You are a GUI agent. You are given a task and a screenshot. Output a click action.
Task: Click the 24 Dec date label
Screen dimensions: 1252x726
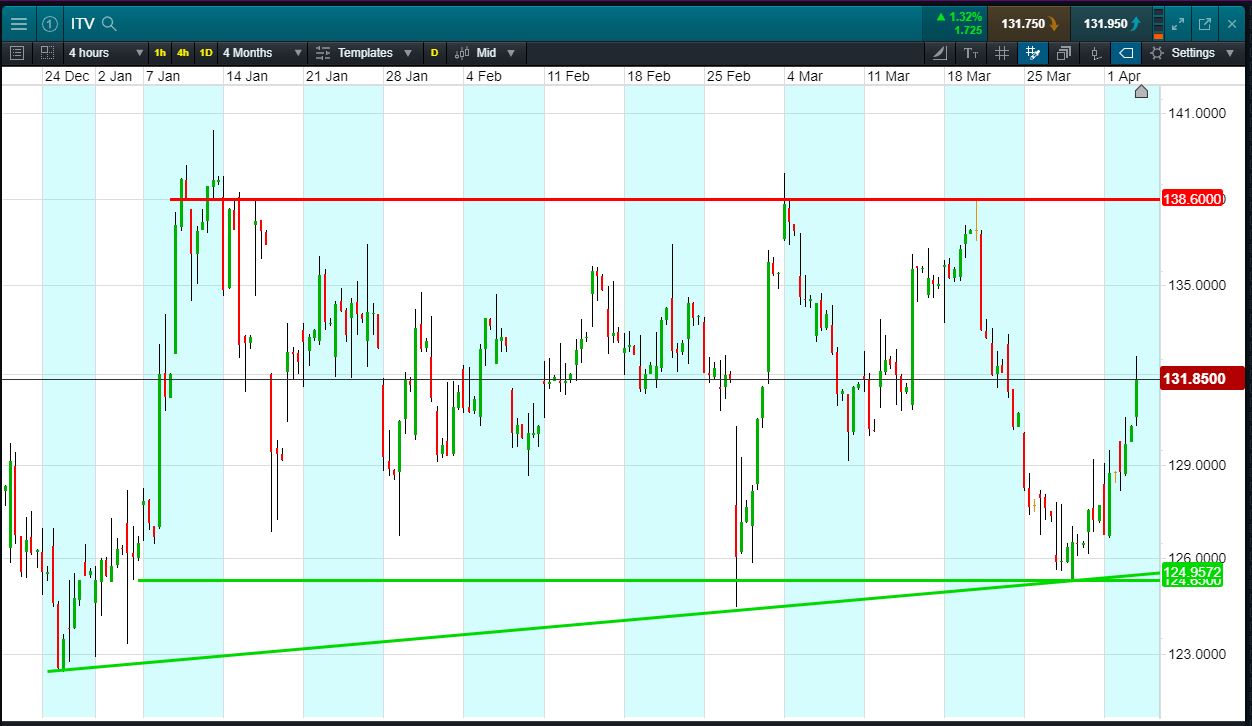(67, 76)
